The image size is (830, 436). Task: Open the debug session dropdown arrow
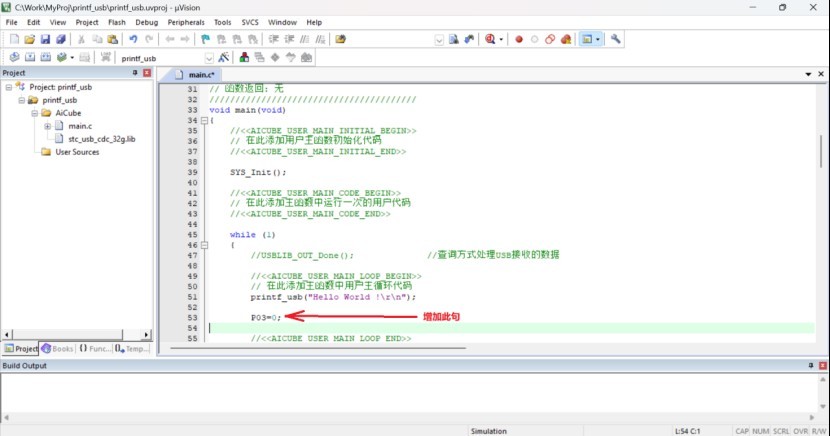click(501, 39)
